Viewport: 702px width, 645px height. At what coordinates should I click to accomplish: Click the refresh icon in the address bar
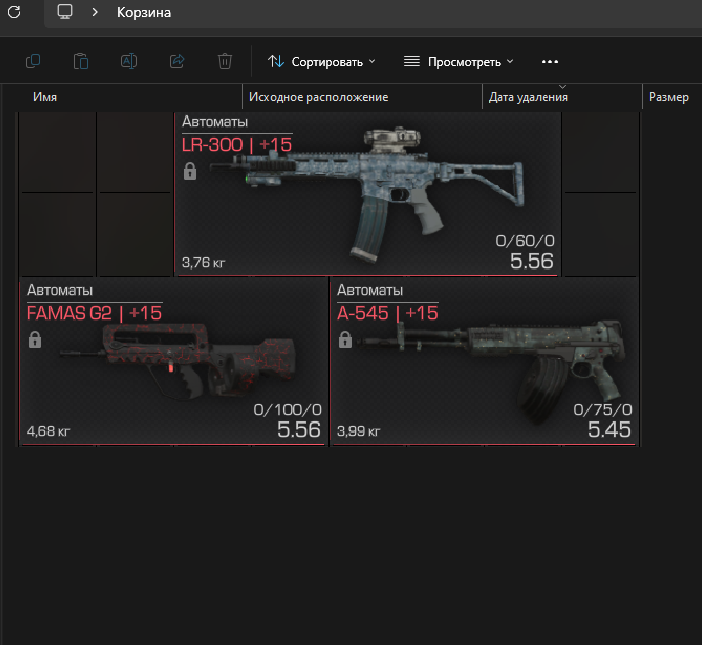pos(14,12)
